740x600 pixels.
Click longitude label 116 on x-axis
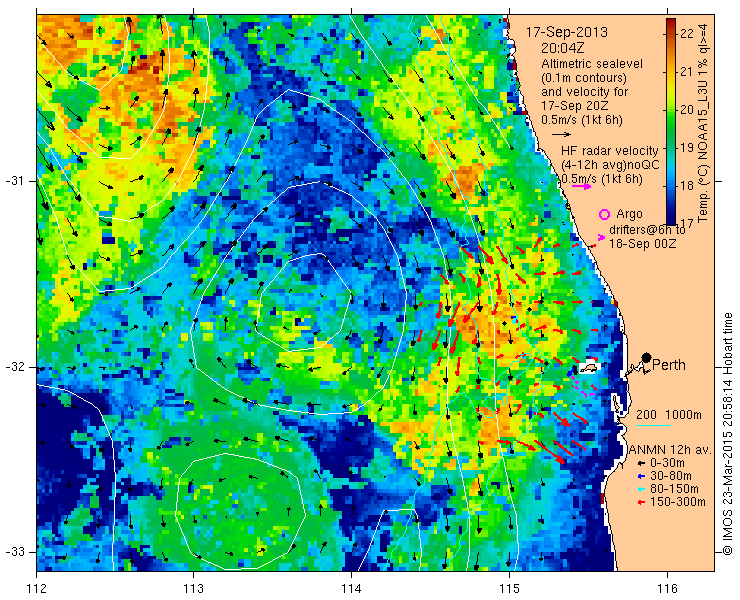point(667,589)
